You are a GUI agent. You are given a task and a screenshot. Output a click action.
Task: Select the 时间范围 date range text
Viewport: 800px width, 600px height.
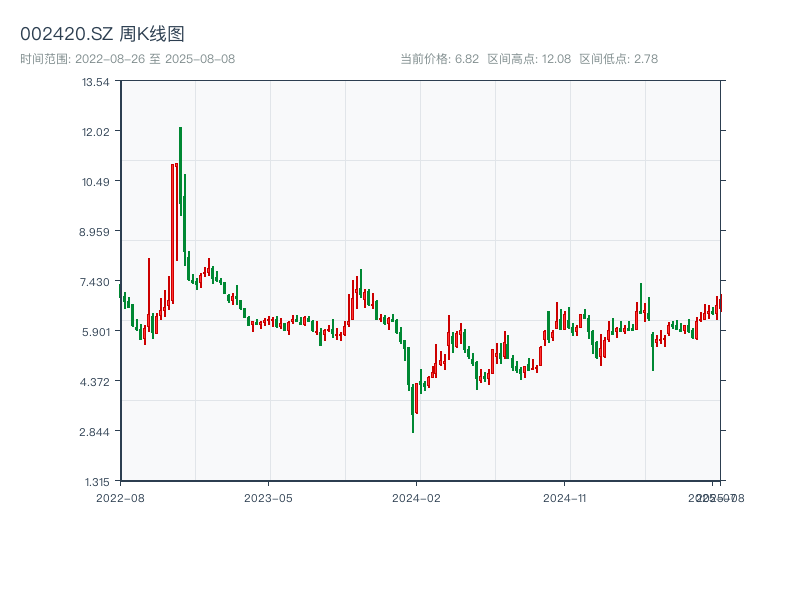tap(127, 59)
